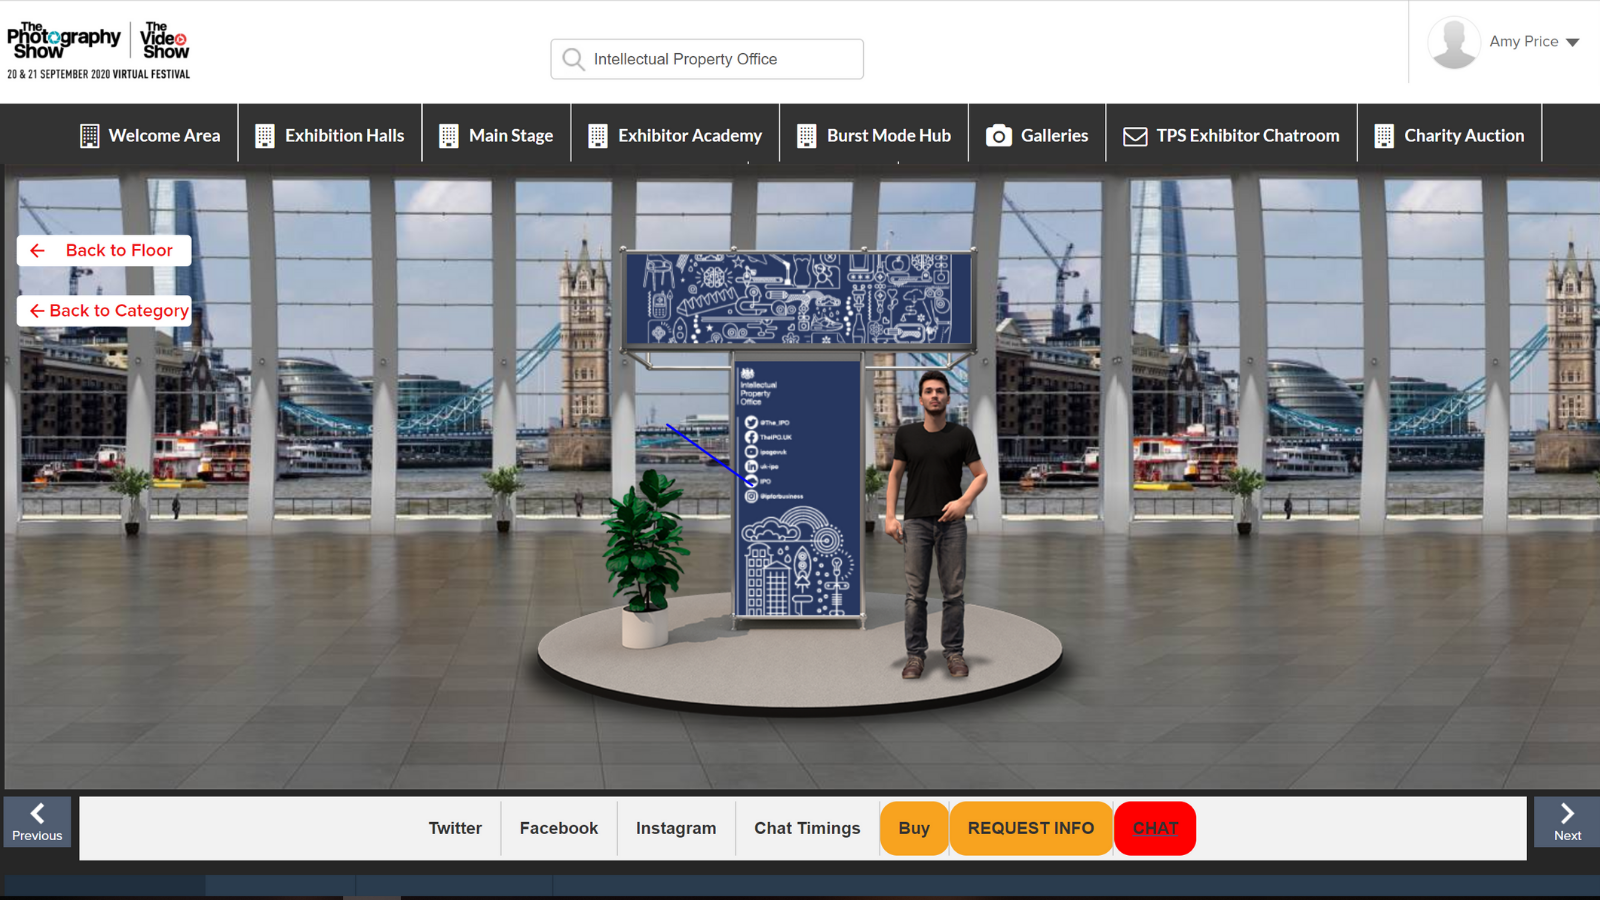Click the Exhibitor Academy building icon
The image size is (1600, 900).
(x=598, y=136)
